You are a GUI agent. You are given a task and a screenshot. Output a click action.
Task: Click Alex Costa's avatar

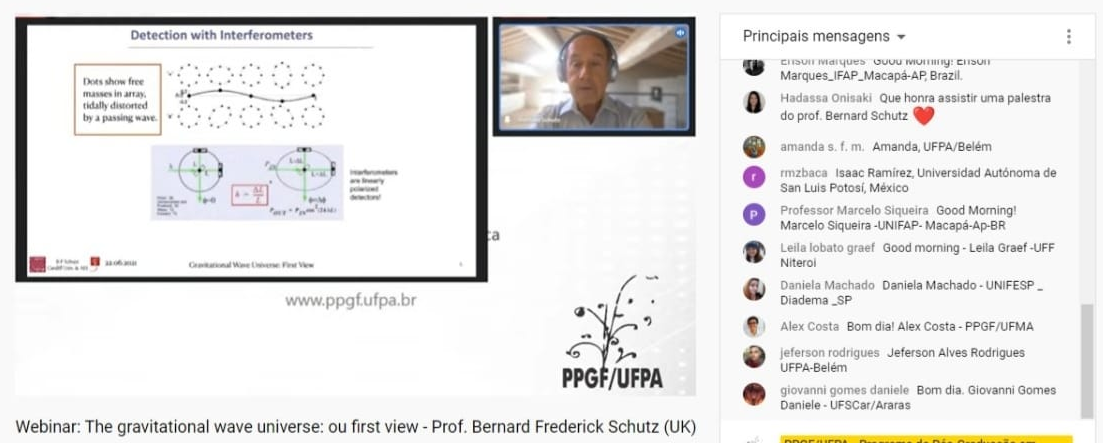pyautogui.click(x=754, y=327)
